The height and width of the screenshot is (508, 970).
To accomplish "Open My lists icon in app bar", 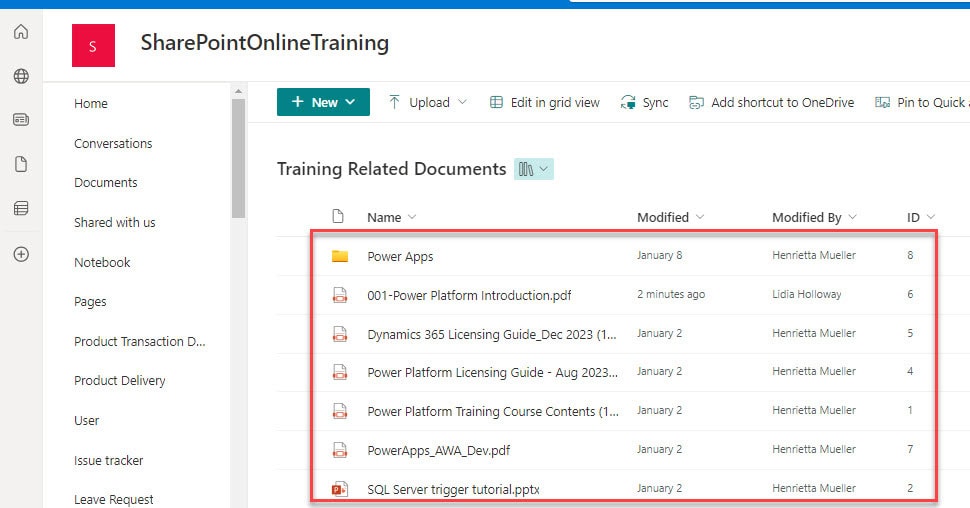I will [x=21, y=209].
